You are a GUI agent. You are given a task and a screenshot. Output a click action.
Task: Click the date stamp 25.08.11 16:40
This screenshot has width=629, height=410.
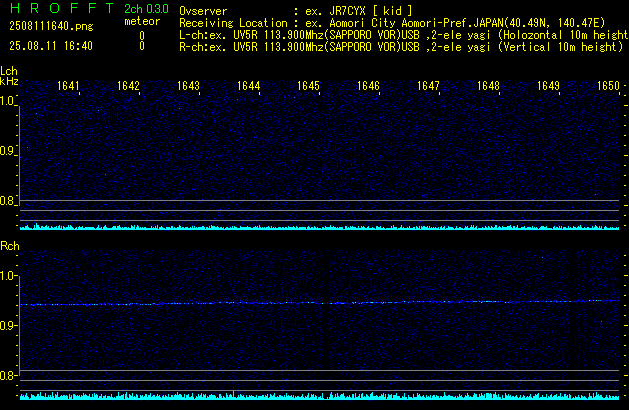(51, 46)
